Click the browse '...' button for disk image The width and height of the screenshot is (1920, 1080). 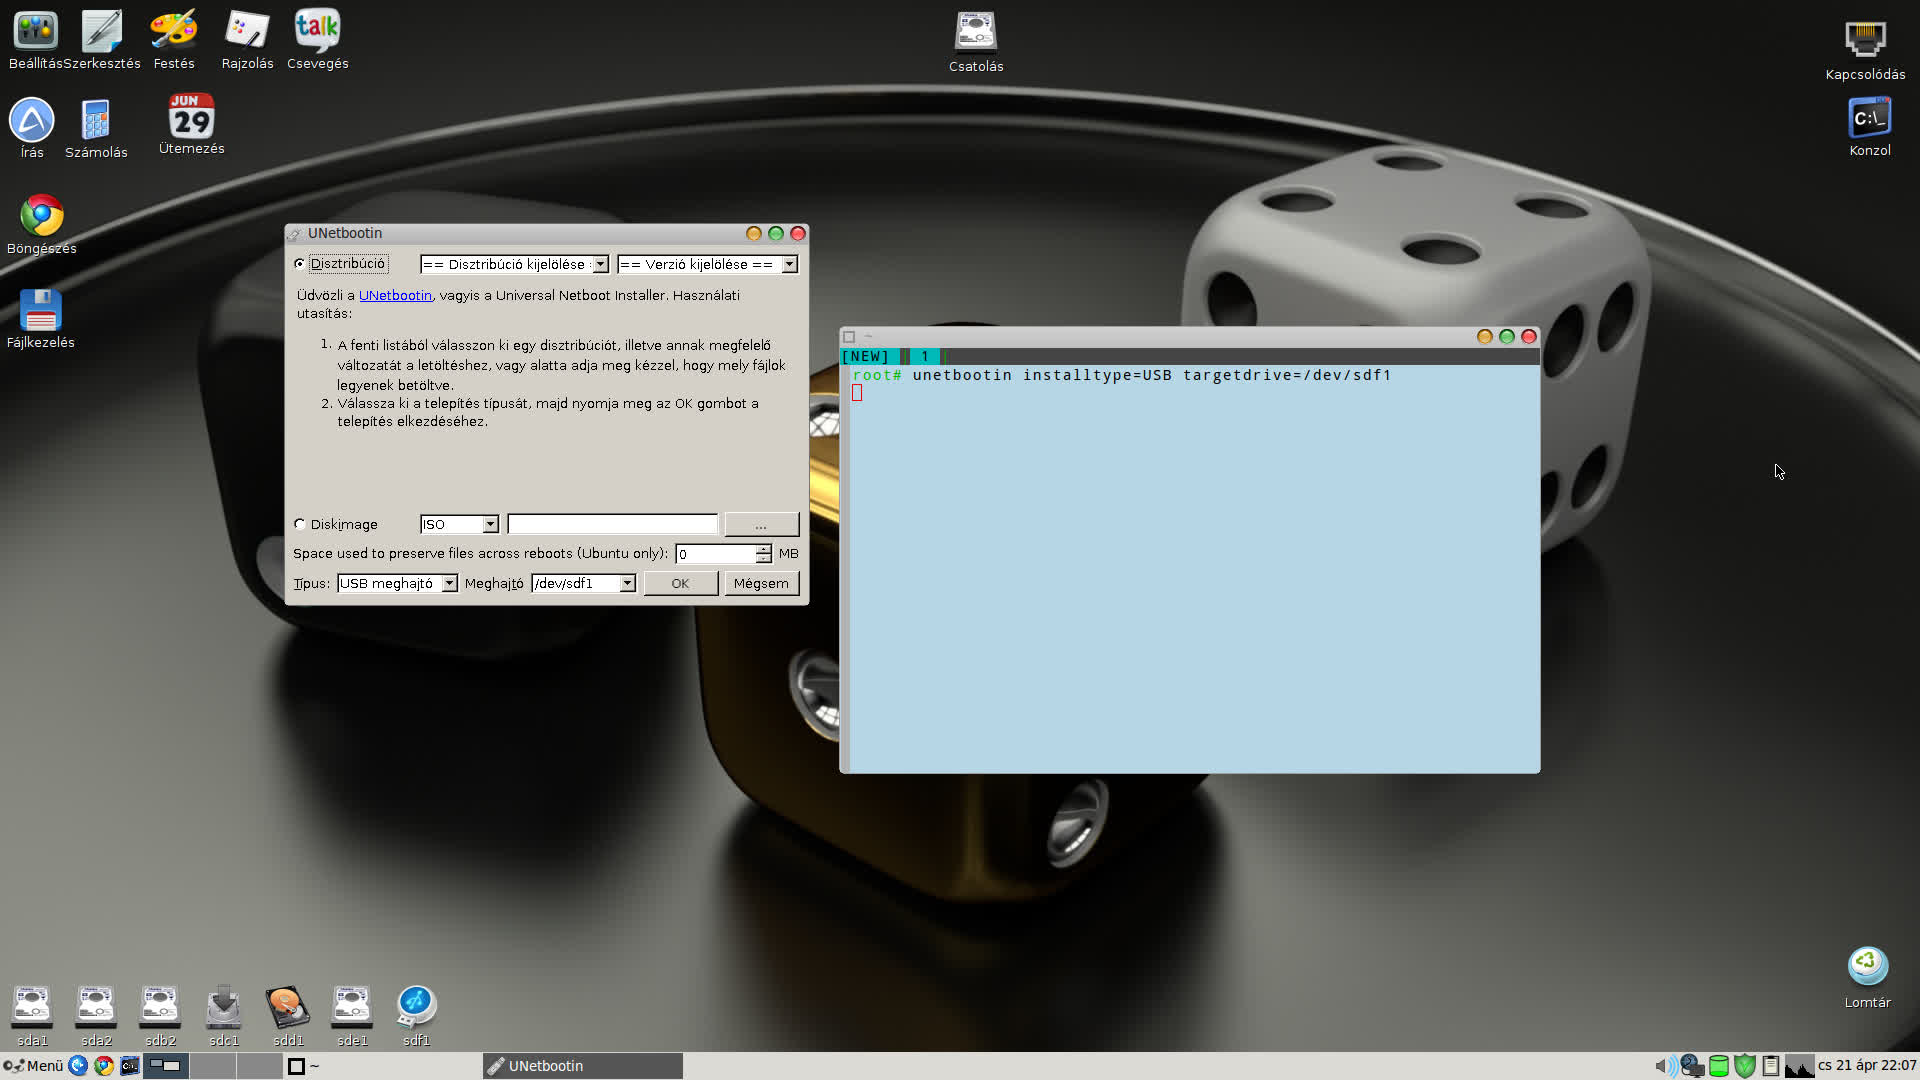coord(761,524)
